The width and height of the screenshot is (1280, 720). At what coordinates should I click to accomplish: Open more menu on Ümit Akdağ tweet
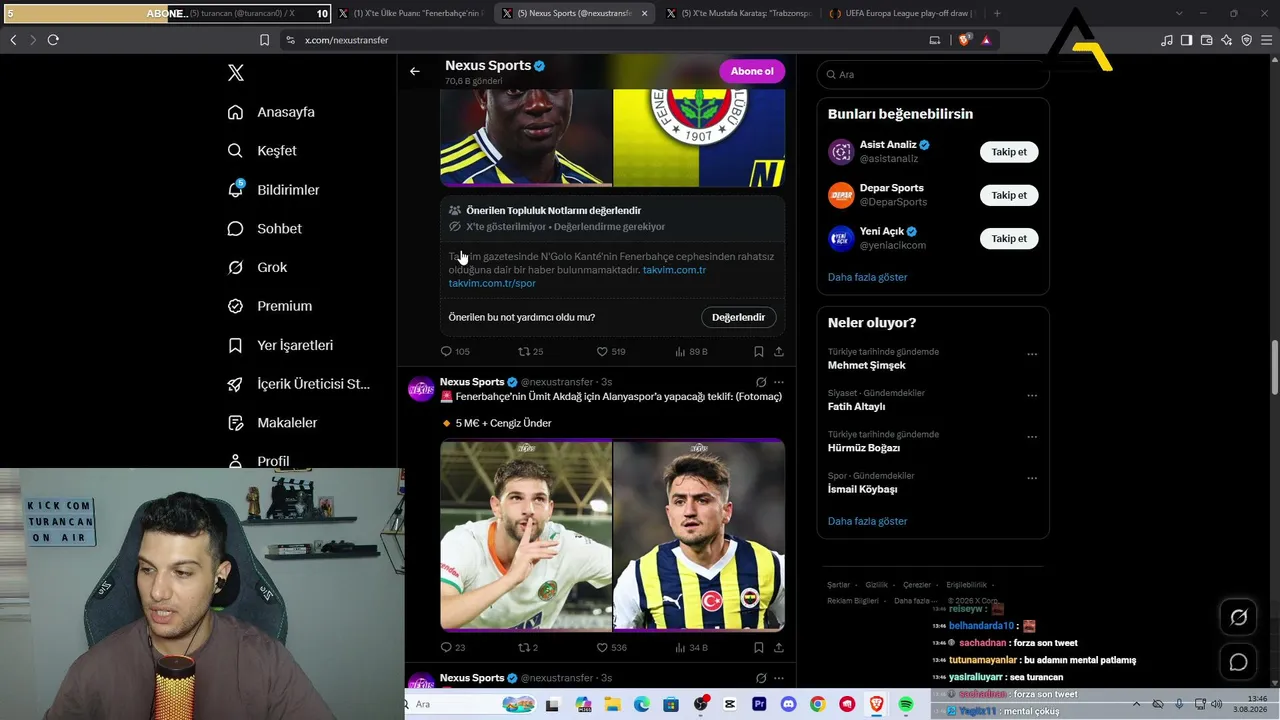click(x=779, y=382)
